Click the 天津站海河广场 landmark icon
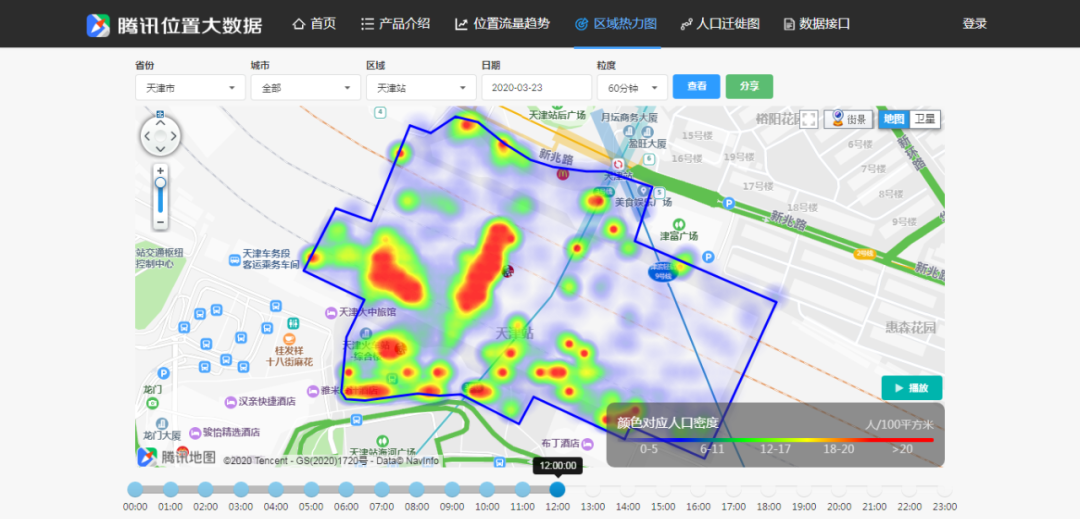Screen dimensions: 1080x519 (384, 441)
